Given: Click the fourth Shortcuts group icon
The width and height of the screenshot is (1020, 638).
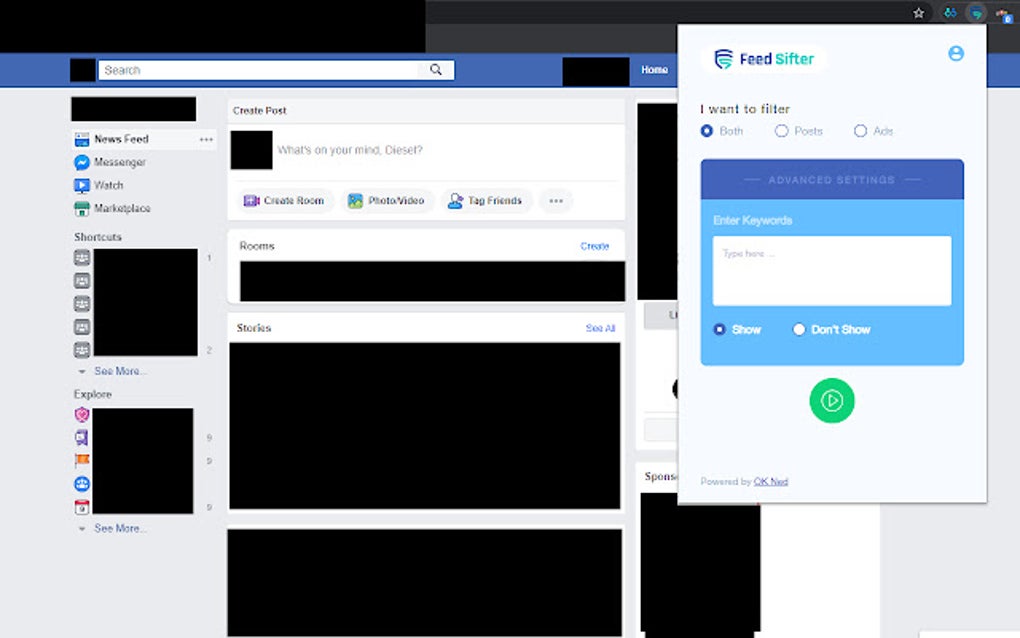Looking at the screenshot, I should (82, 327).
